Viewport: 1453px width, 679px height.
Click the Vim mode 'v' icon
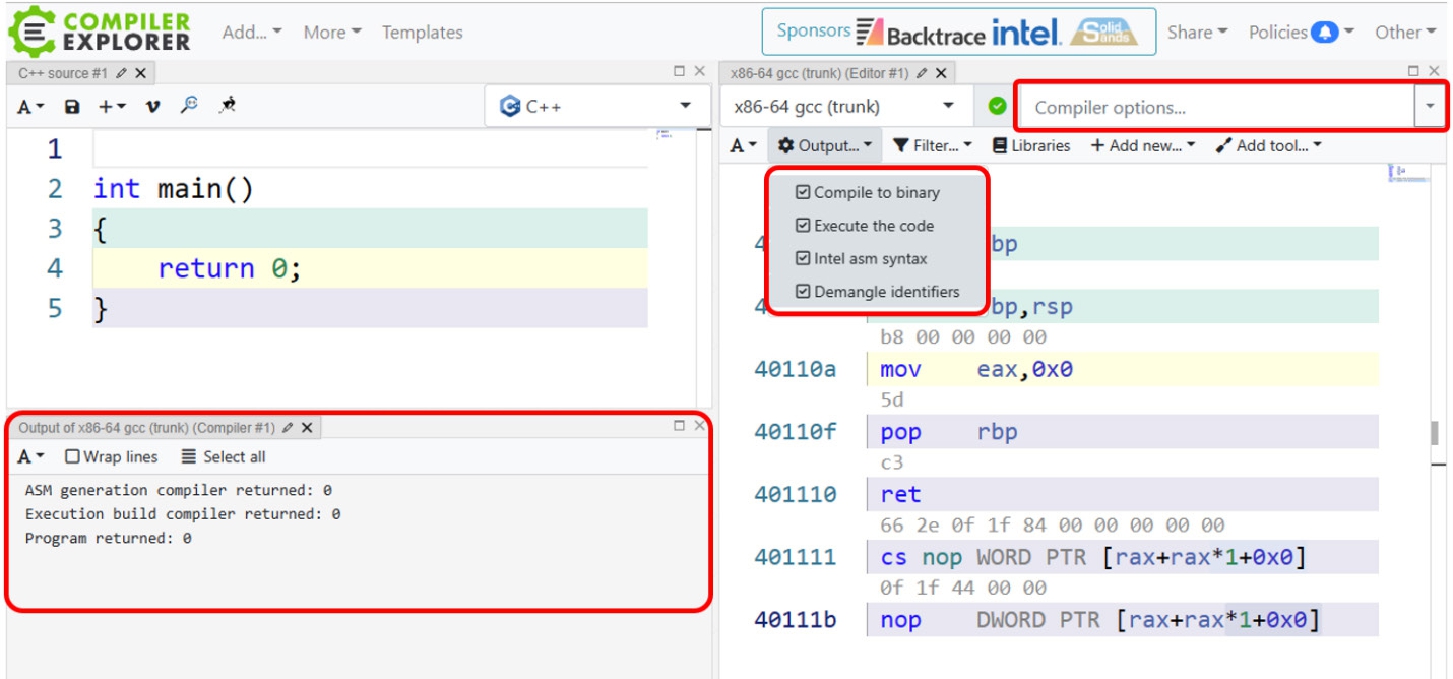(152, 106)
